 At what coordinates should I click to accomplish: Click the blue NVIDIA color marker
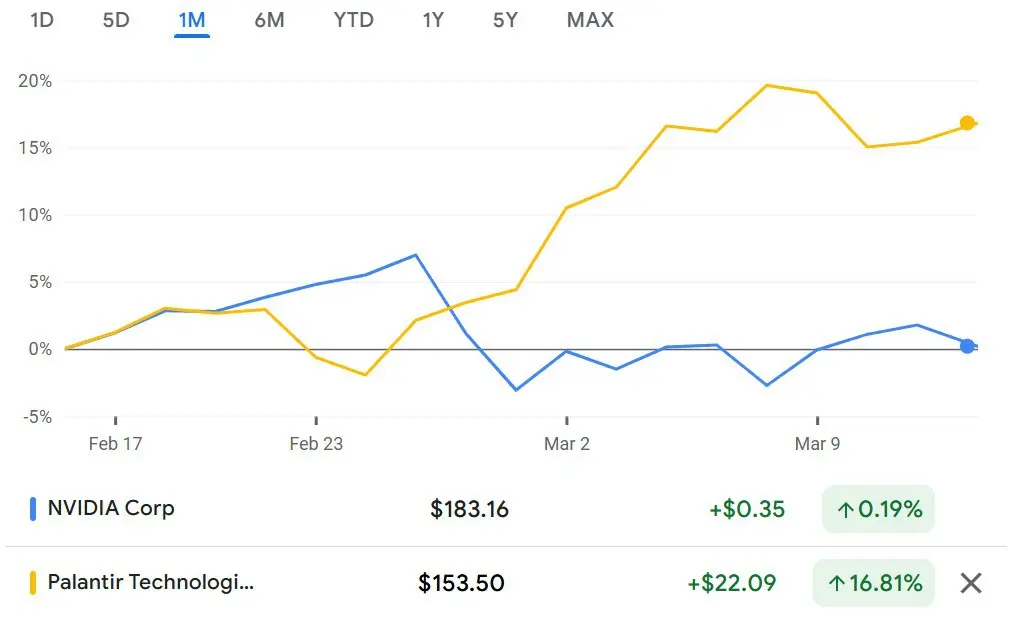(x=33, y=509)
